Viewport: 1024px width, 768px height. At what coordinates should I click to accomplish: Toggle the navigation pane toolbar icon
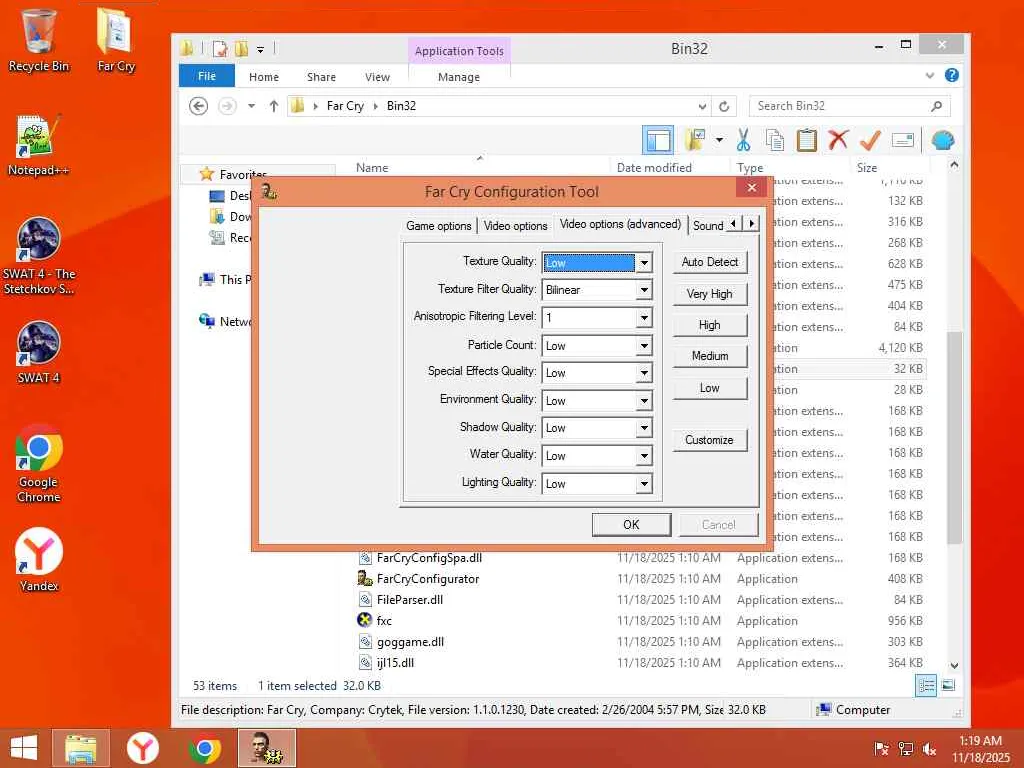point(658,140)
